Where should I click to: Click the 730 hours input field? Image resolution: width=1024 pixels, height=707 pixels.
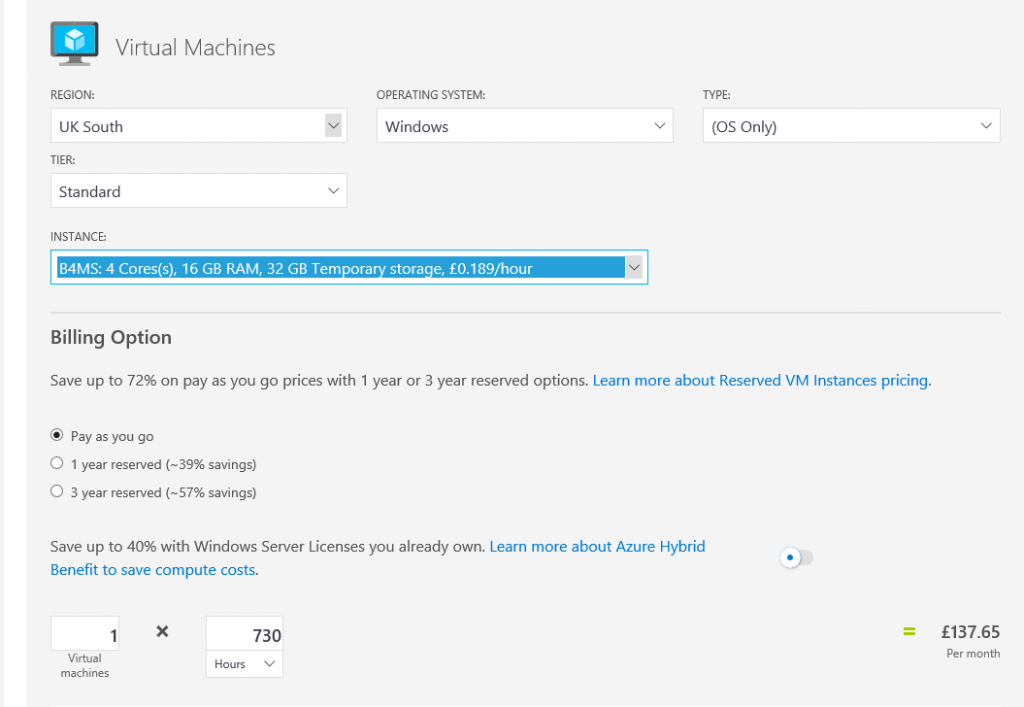point(244,633)
